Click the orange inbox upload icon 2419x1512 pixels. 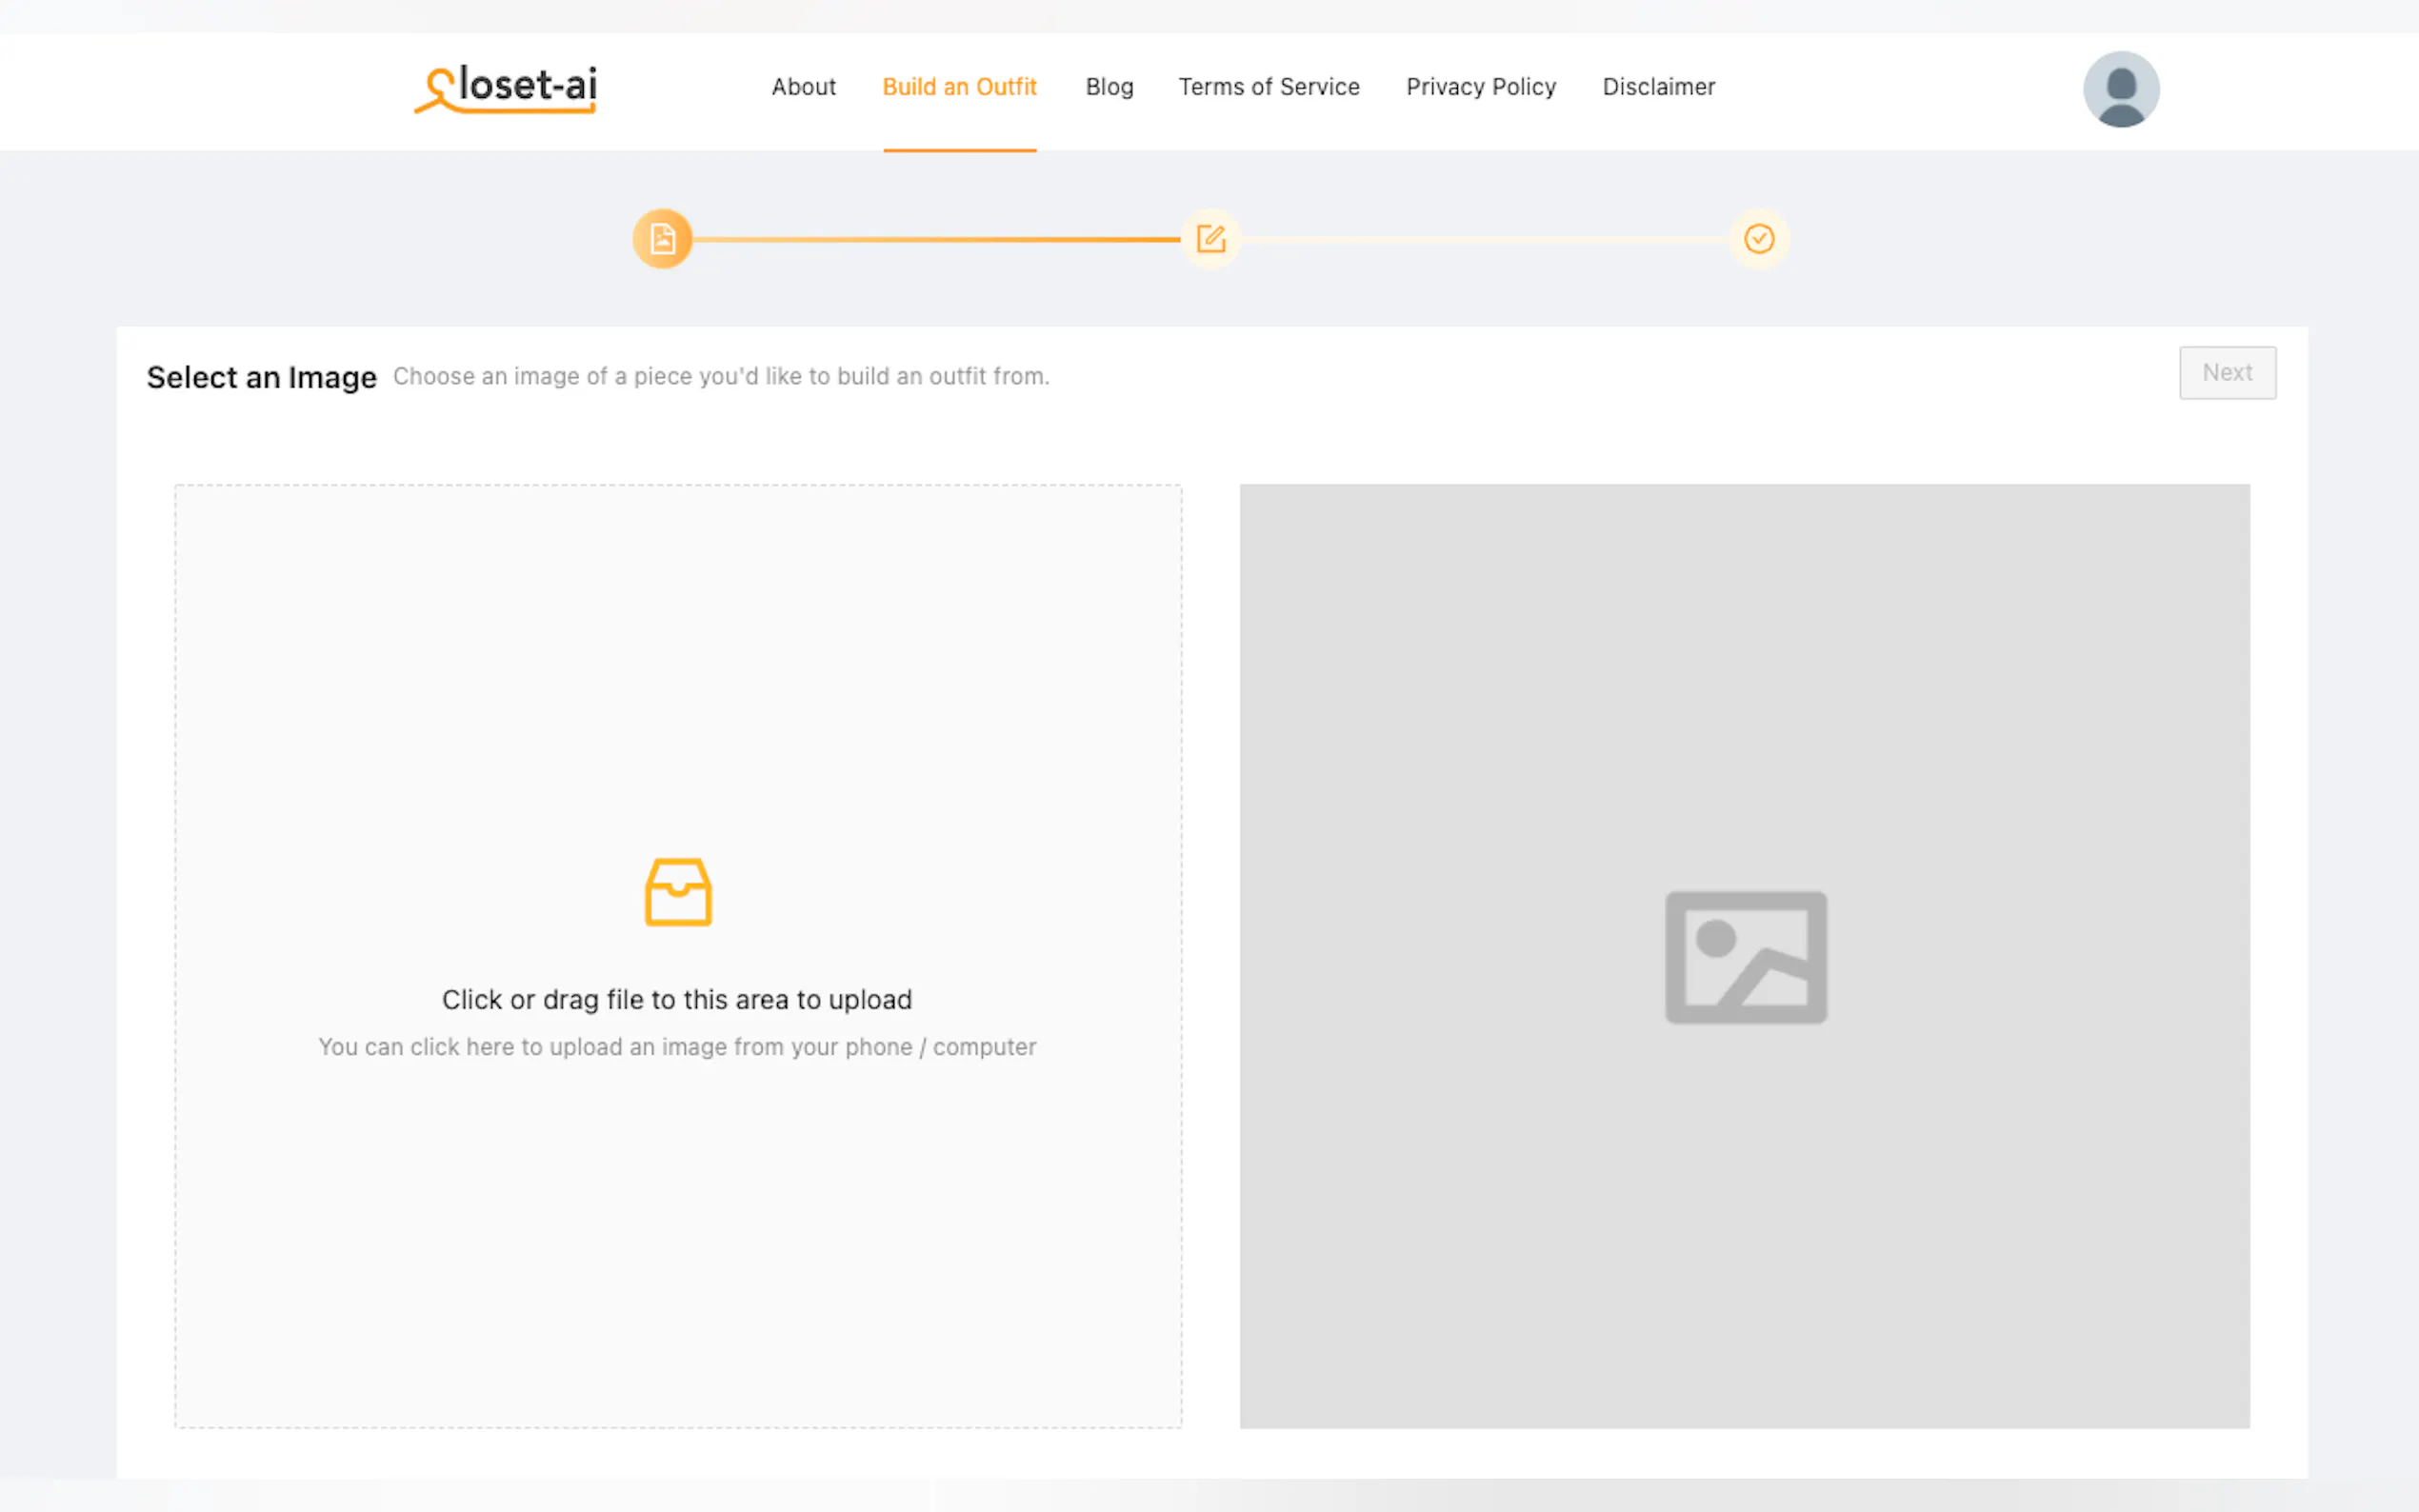click(678, 892)
